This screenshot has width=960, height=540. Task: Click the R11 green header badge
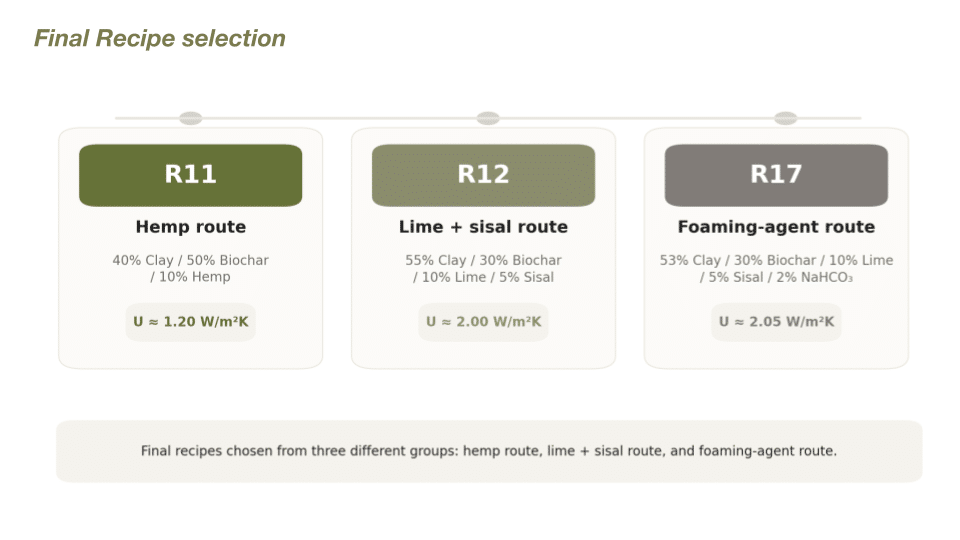(x=190, y=175)
